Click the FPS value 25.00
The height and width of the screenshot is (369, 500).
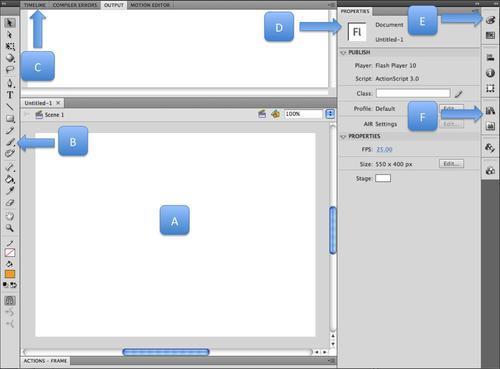384,150
